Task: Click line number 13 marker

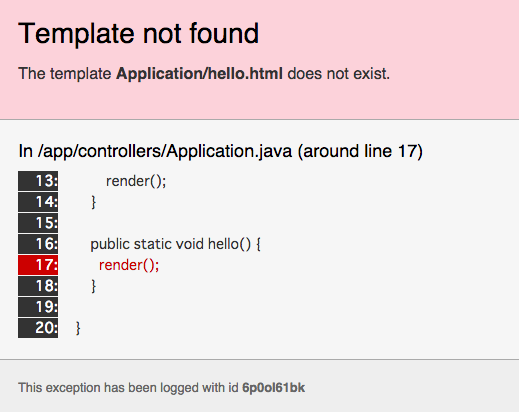Action: click(38, 181)
